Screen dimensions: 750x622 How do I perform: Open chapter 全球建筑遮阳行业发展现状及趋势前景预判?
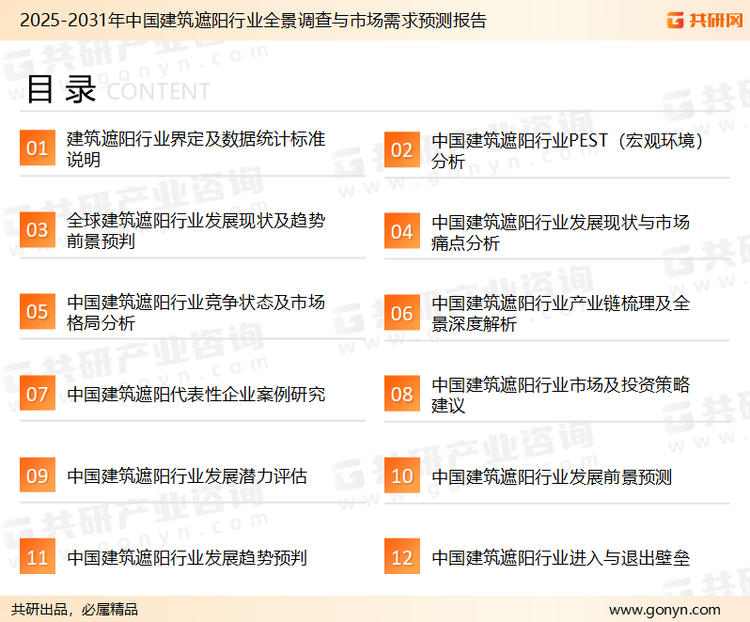point(196,231)
